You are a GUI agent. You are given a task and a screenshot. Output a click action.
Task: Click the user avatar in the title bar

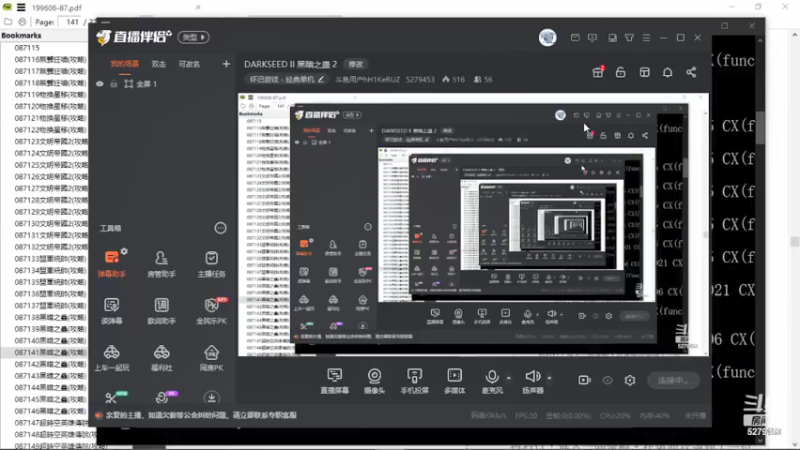[547, 38]
